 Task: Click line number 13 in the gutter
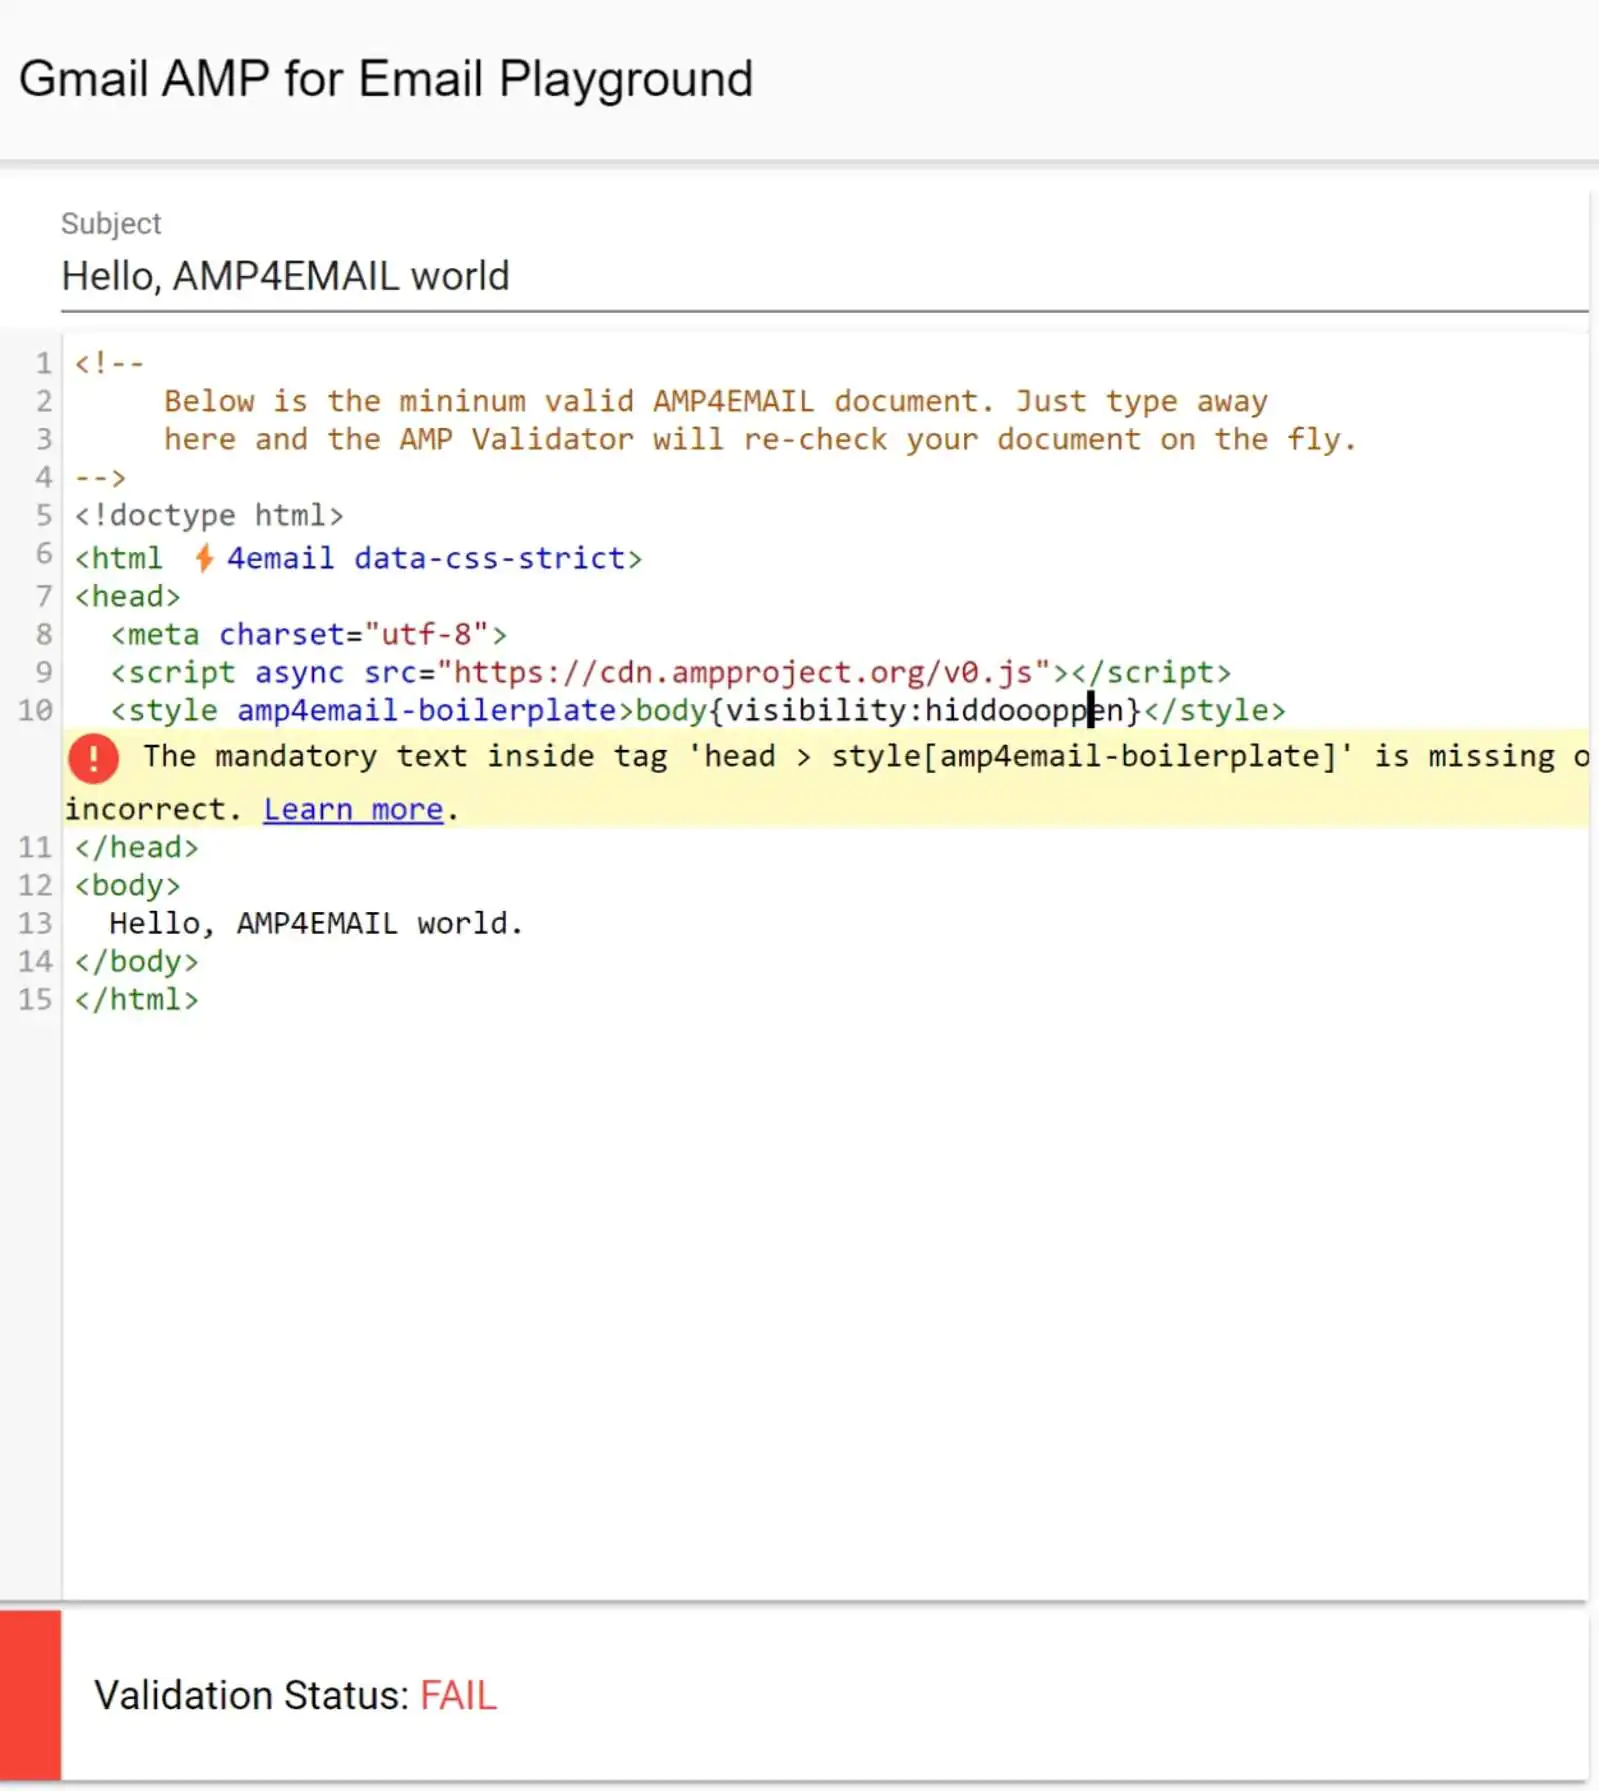(x=35, y=923)
